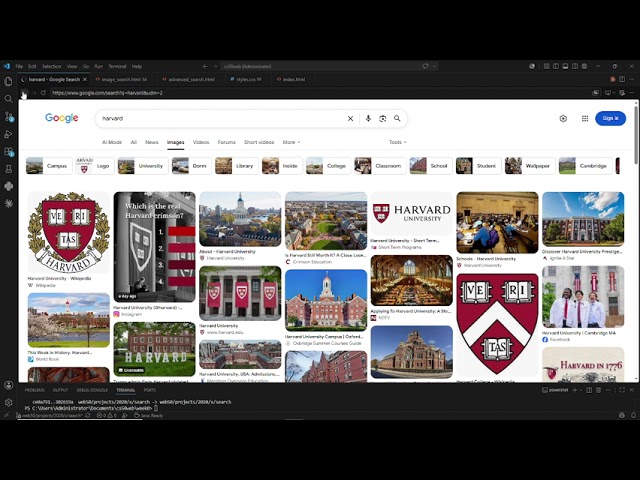Open the Testing flask icon view
This screenshot has width=640, height=480.
pos(8,169)
